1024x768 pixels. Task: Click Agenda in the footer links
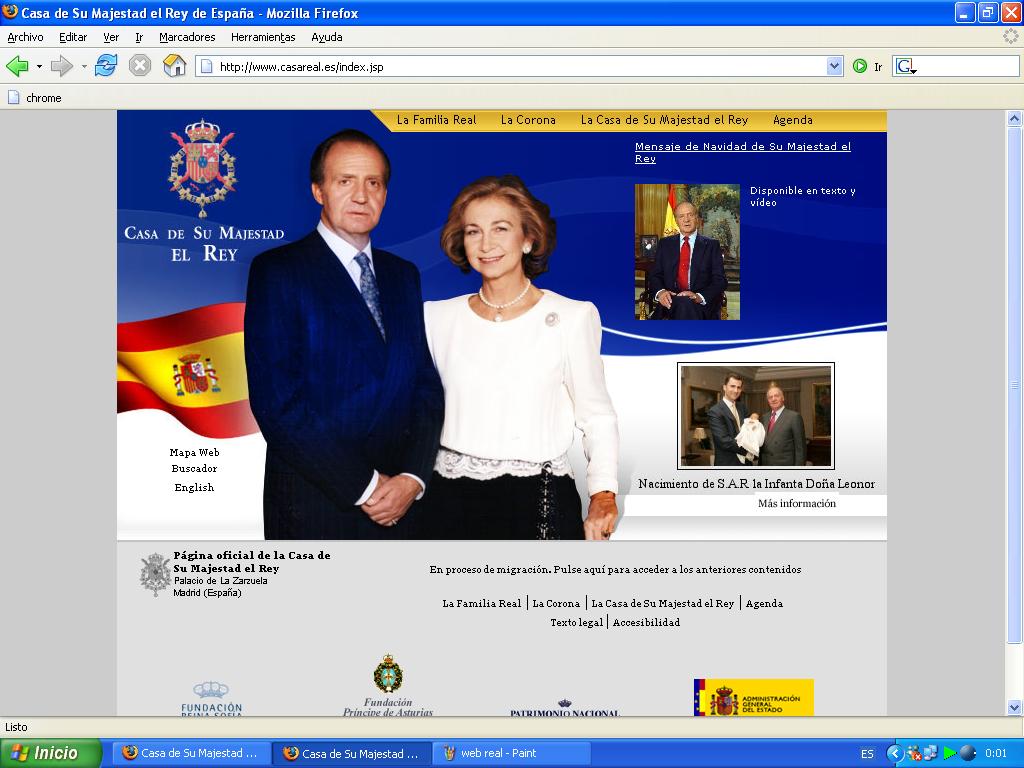click(764, 603)
